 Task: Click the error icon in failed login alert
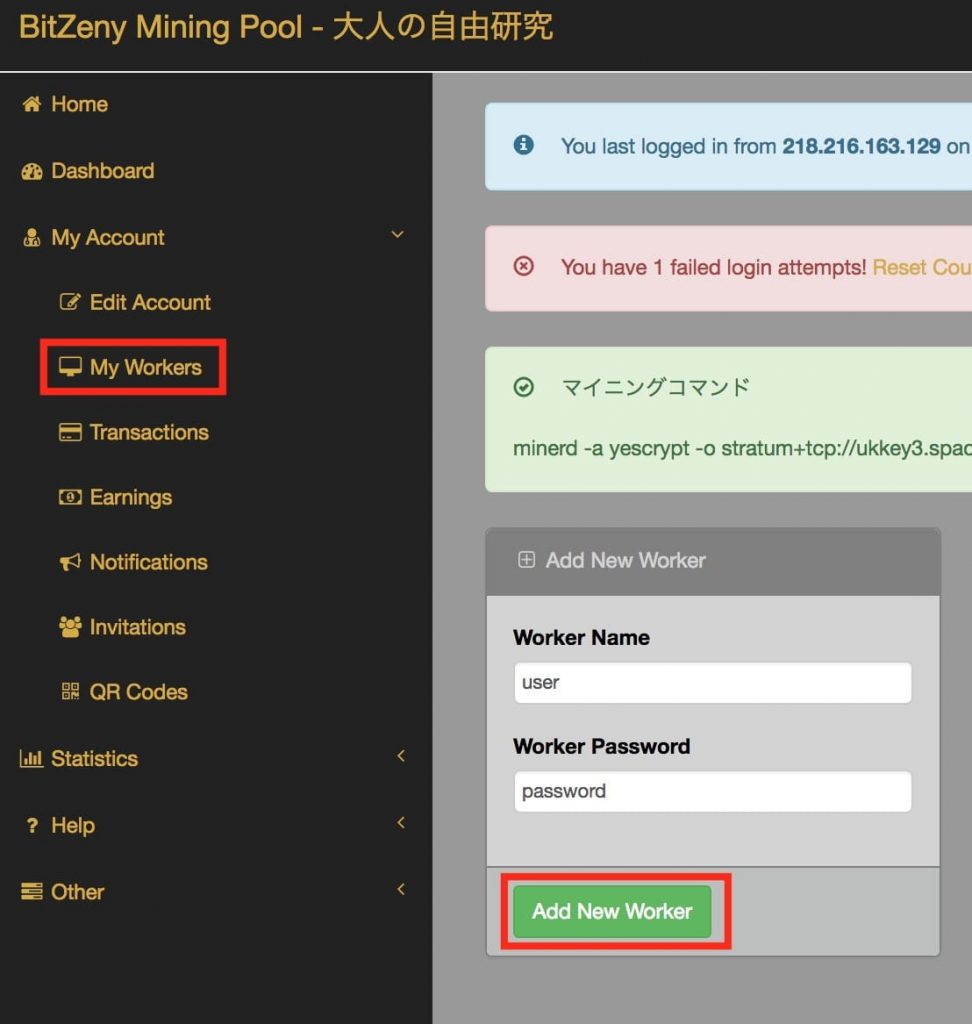(x=523, y=266)
